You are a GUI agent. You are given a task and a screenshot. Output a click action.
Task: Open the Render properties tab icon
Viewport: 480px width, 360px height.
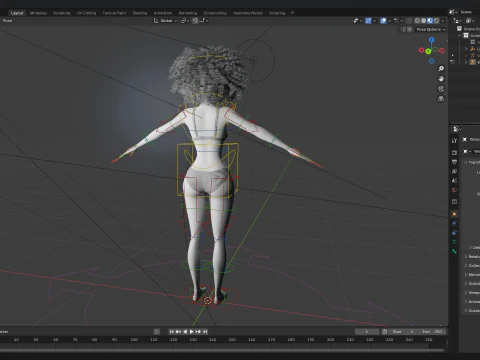click(454, 152)
